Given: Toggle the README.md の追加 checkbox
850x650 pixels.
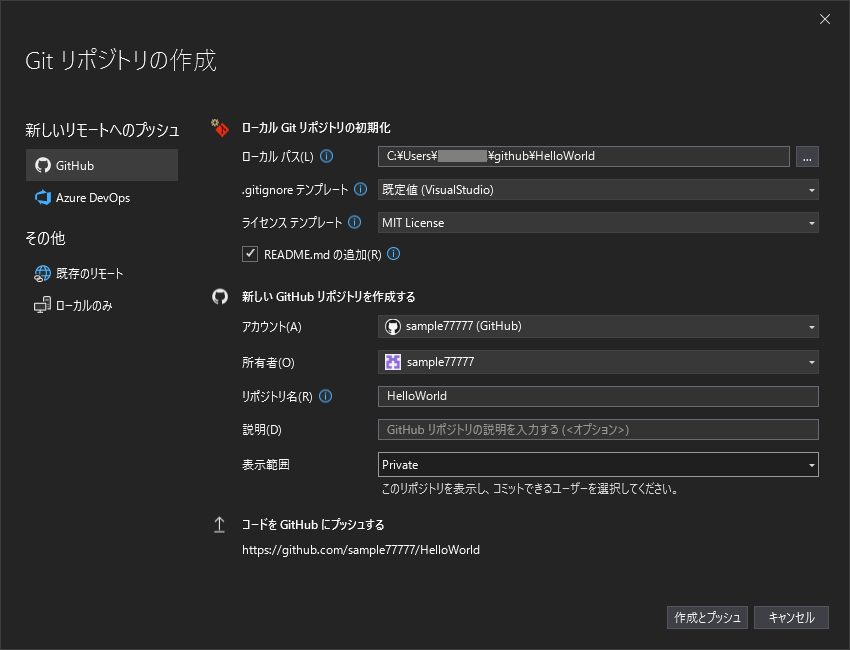Looking at the screenshot, I should pos(250,254).
